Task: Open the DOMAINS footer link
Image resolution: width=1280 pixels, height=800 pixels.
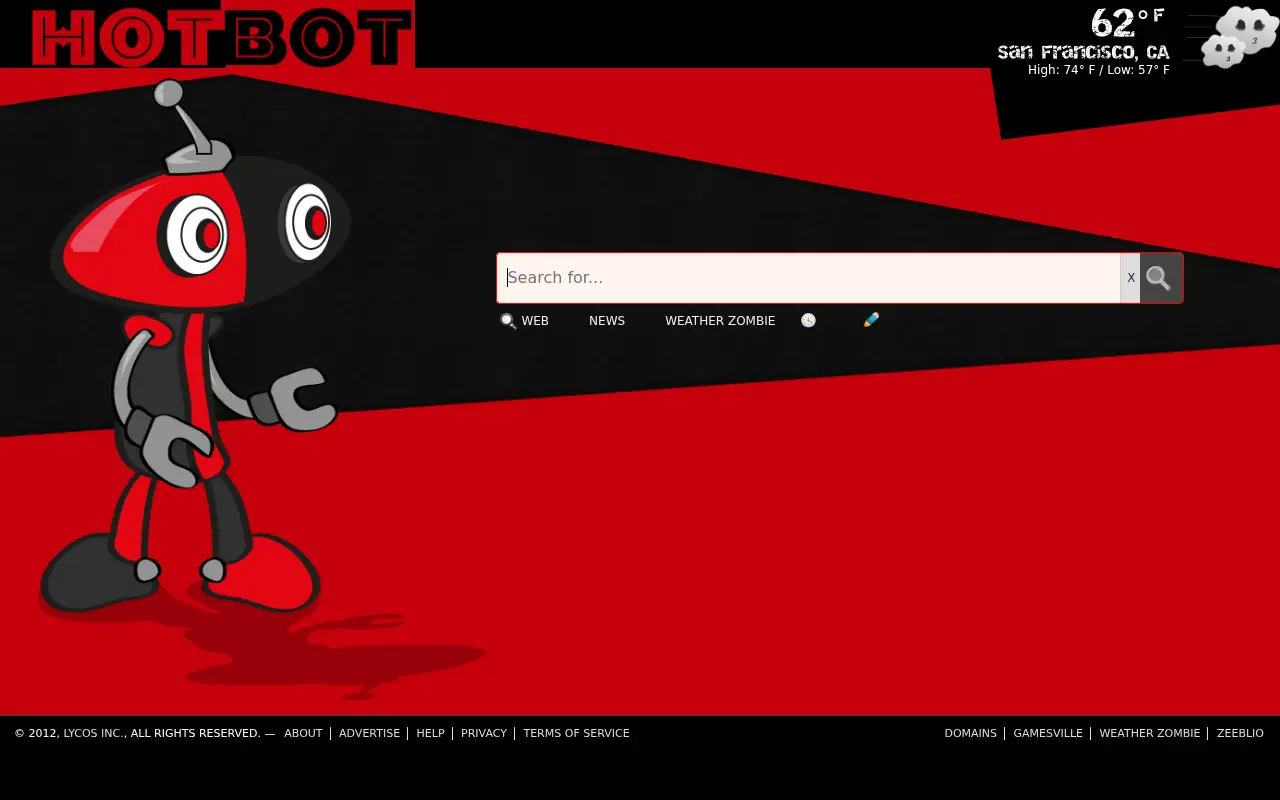Action: 970,733
